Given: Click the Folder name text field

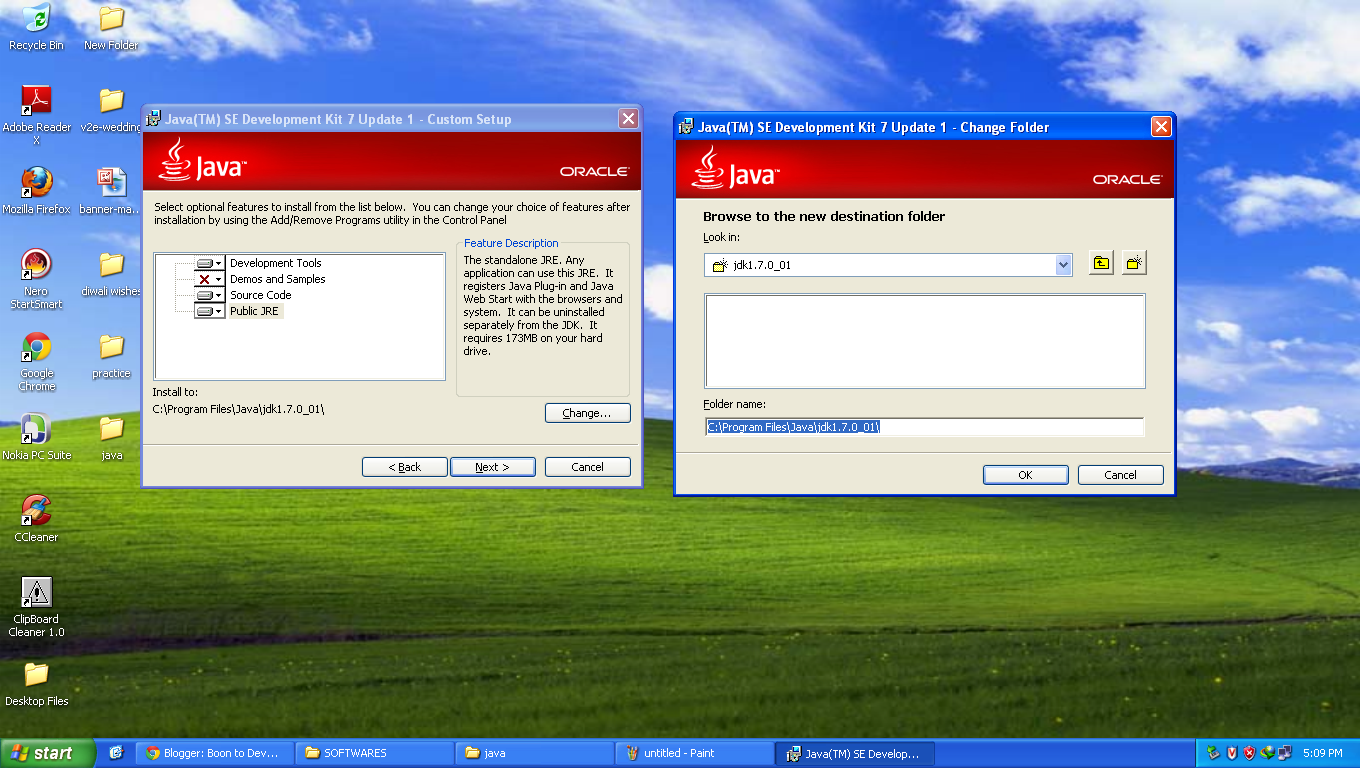Looking at the screenshot, I should [x=924, y=427].
